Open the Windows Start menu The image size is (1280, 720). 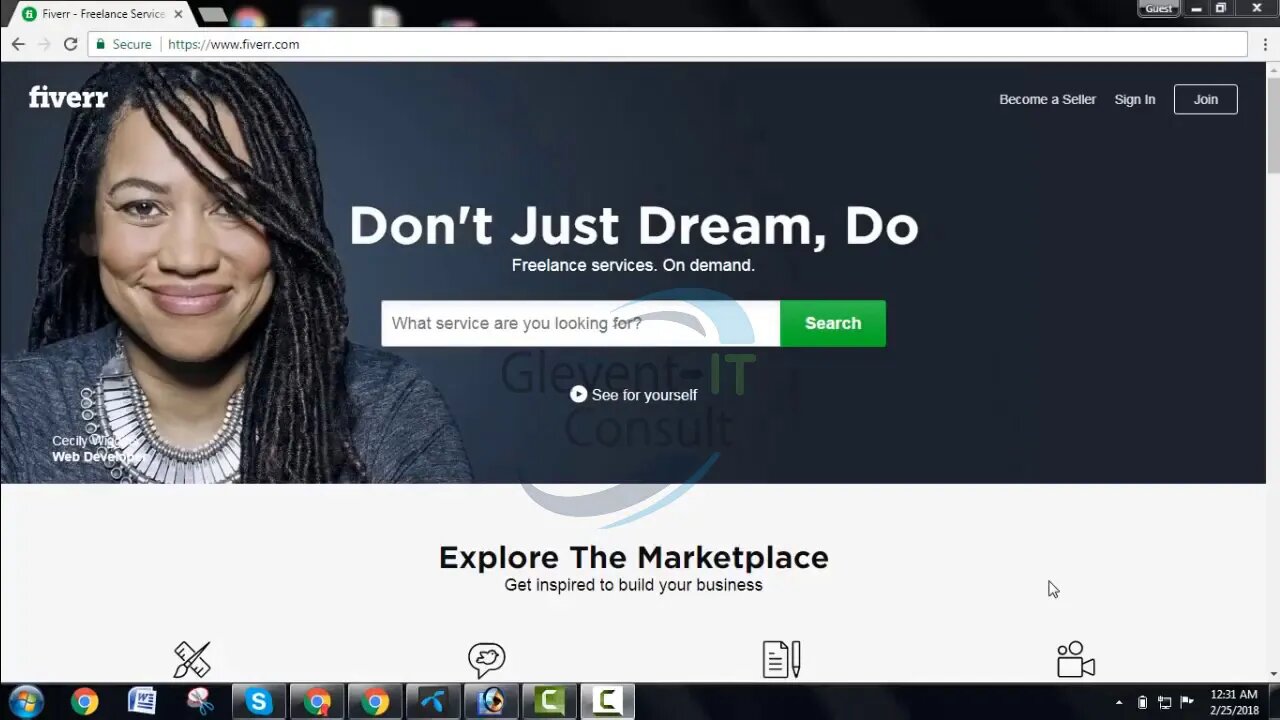pyautogui.click(x=26, y=702)
